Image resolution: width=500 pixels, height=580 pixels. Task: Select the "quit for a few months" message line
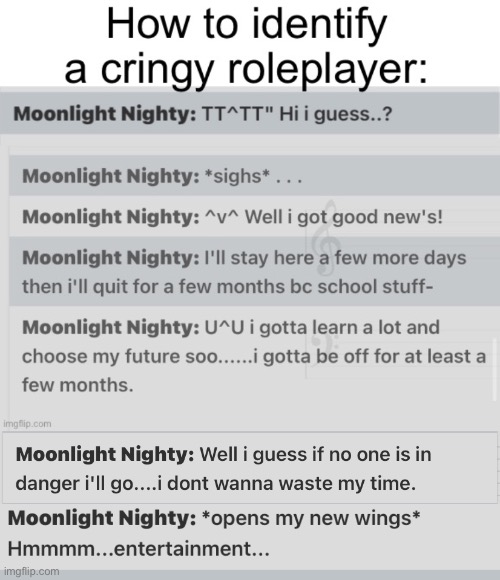tap(227, 287)
